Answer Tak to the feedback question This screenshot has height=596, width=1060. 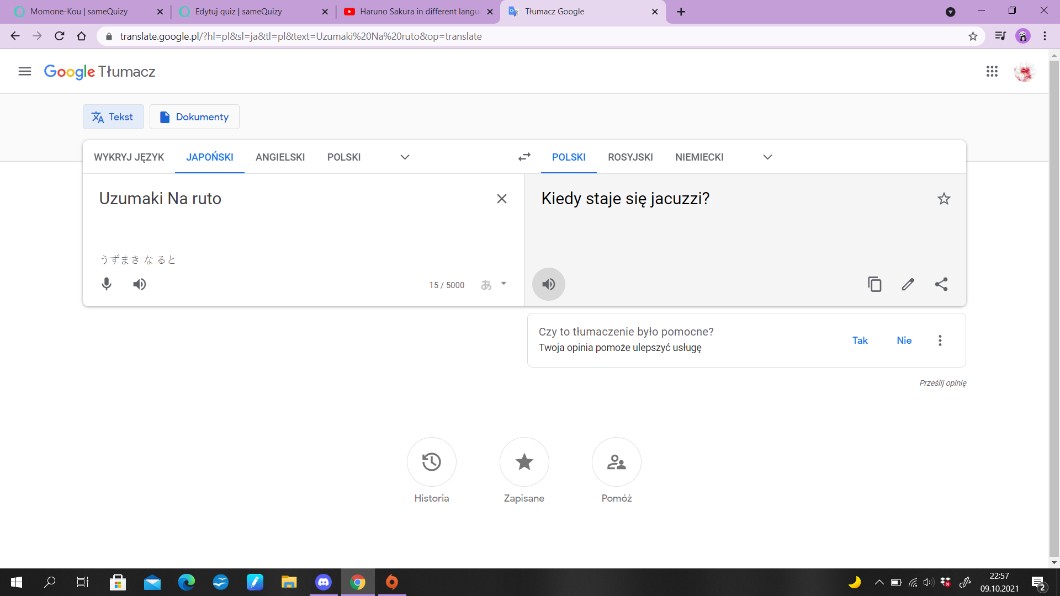(860, 340)
